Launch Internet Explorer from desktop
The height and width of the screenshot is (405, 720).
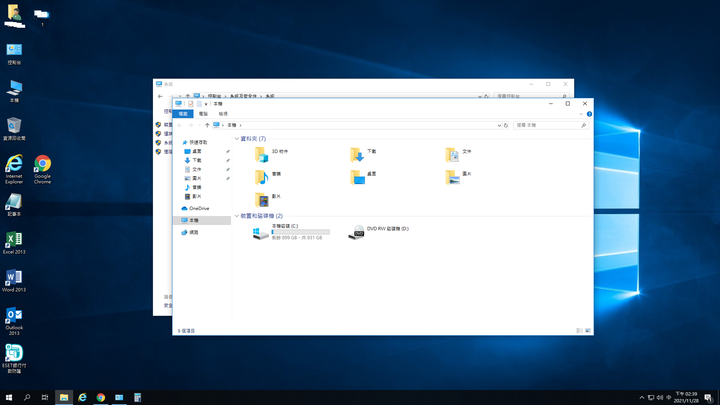coord(14,169)
